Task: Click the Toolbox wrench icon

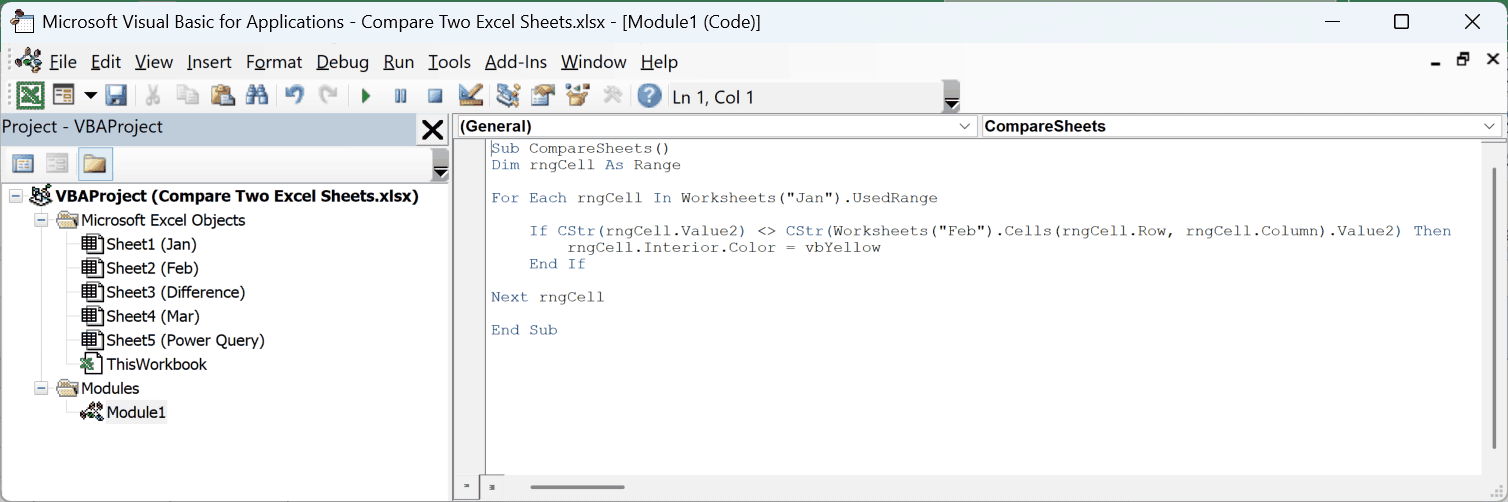Action: coord(613,96)
